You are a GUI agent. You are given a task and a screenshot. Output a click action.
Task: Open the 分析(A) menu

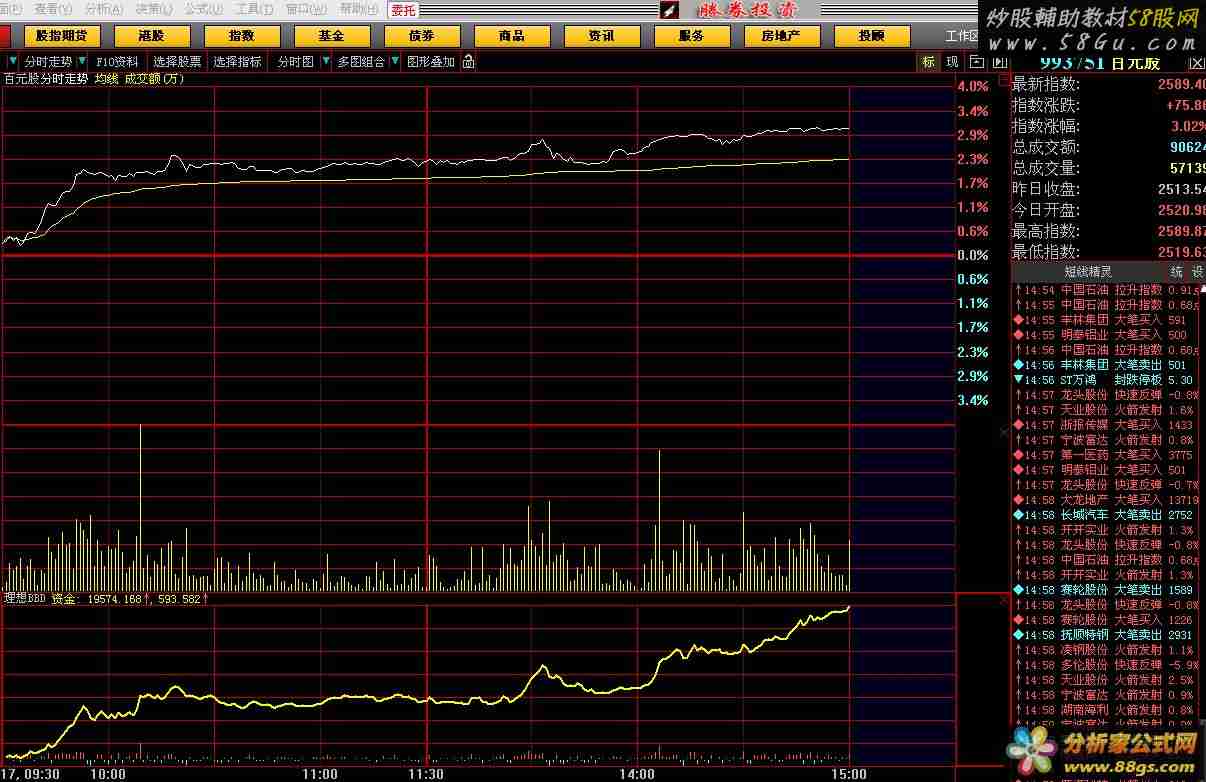click(x=104, y=9)
